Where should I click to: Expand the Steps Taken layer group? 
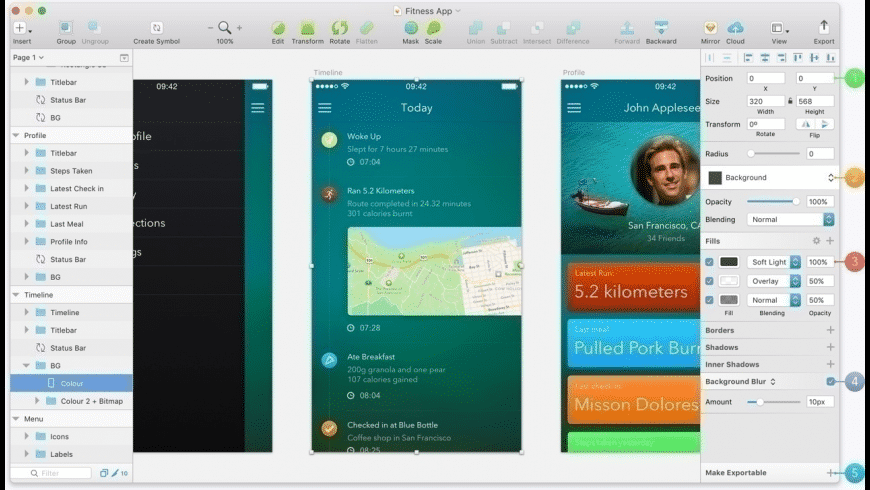click(x=27, y=170)
